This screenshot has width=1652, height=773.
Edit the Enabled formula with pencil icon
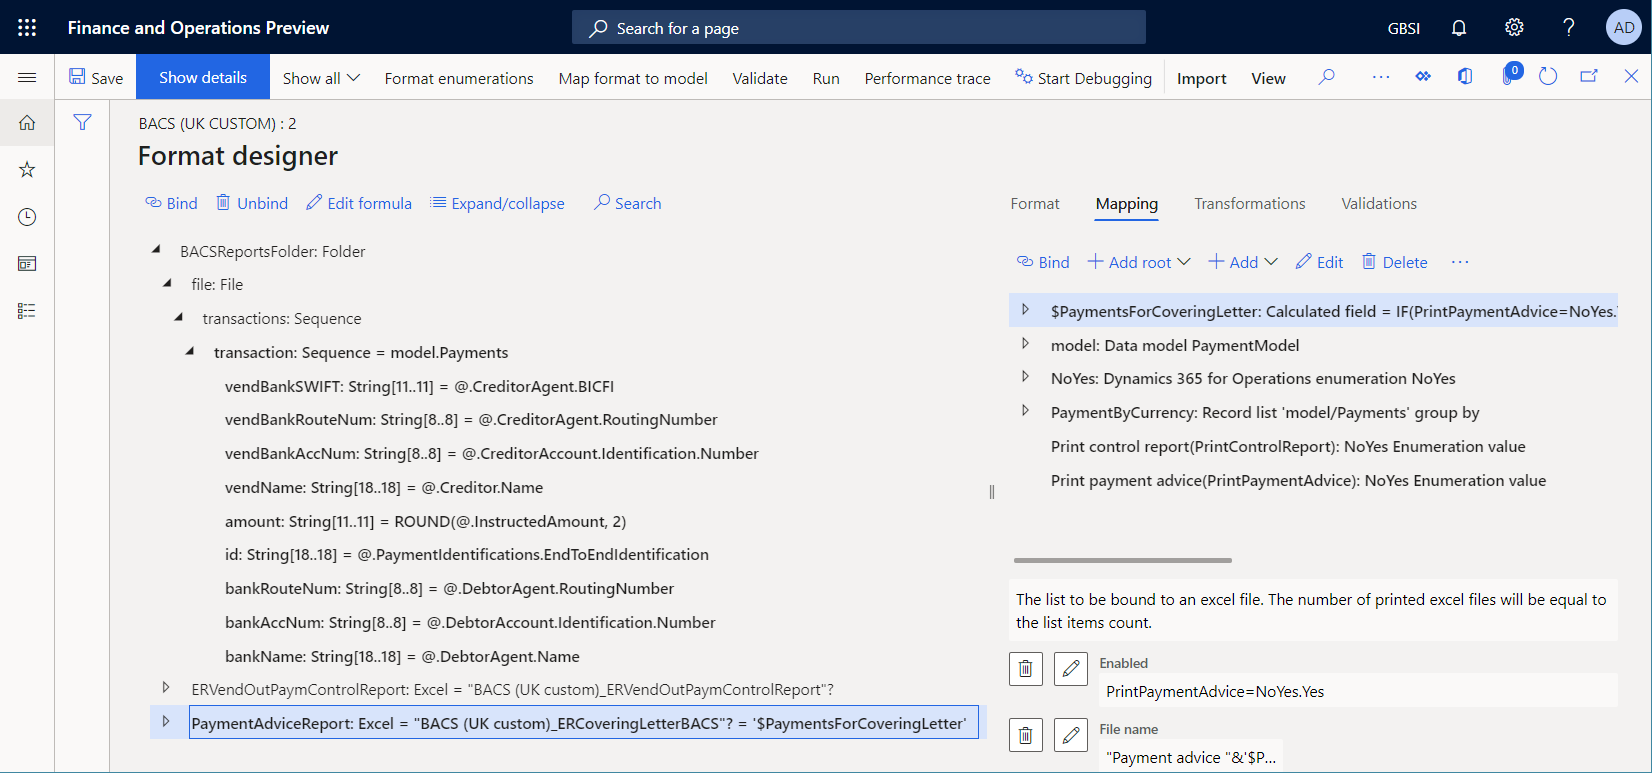1071,669
